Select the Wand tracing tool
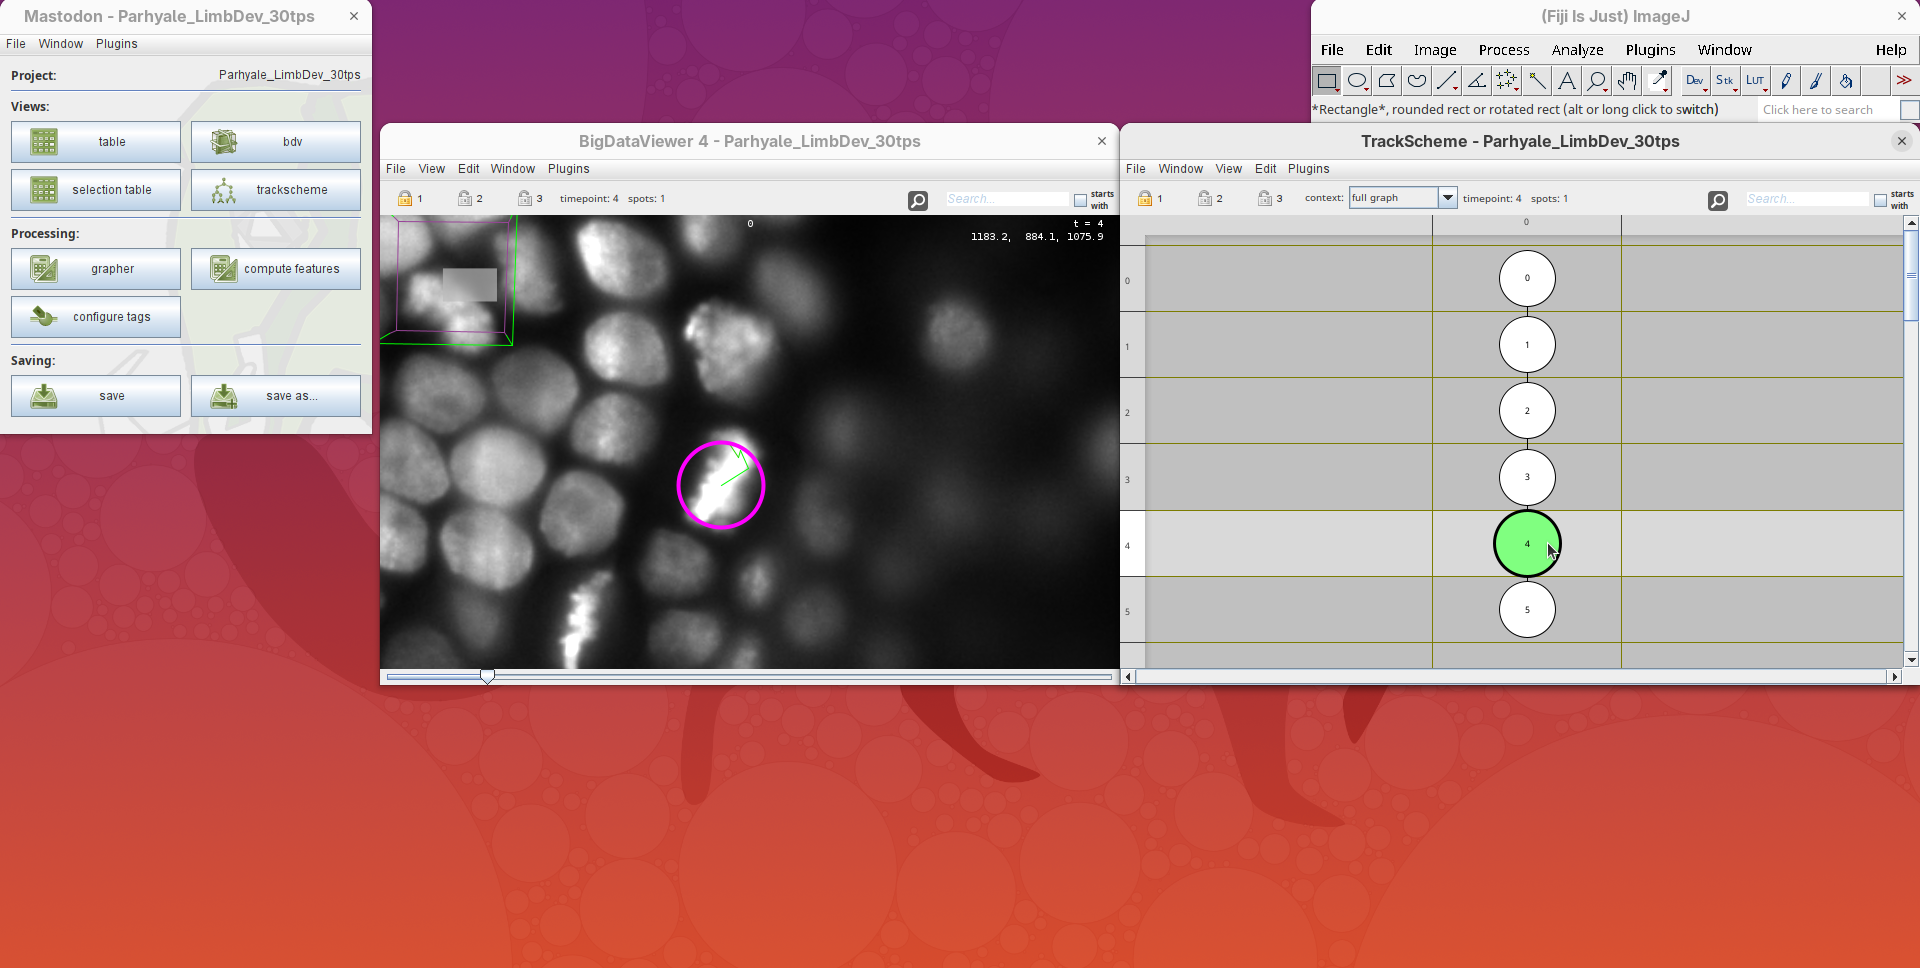The height and width of the screenshot is (968, 1920). pyautogui.click(x=1537, y=81)
